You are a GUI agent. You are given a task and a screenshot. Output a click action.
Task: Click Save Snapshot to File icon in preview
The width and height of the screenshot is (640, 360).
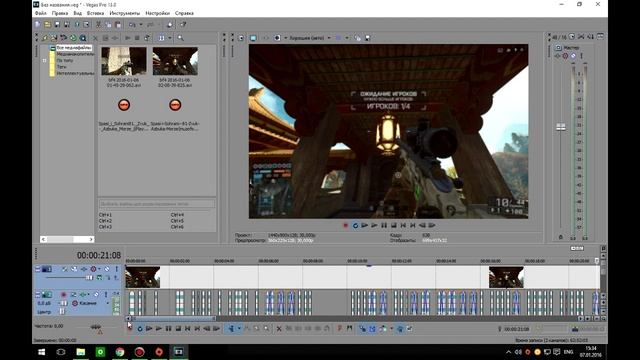pos(367,38)
